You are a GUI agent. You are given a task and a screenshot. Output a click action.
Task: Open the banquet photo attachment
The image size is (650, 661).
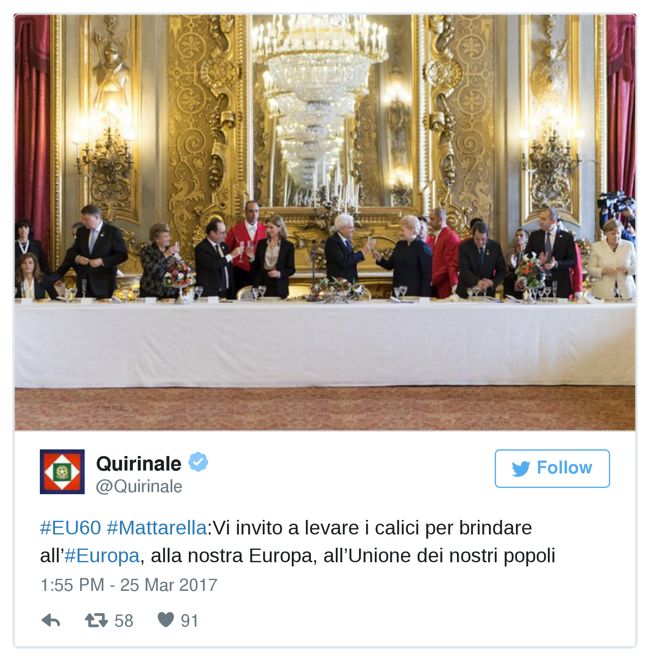tap(325, 222)
